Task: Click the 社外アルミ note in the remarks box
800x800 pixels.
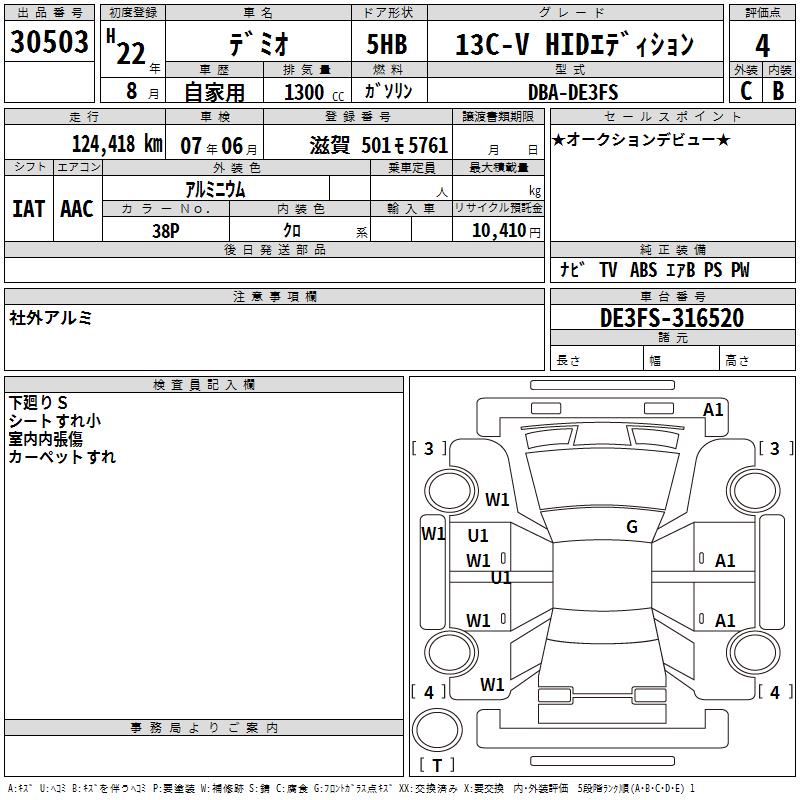Action: point(51,318)
